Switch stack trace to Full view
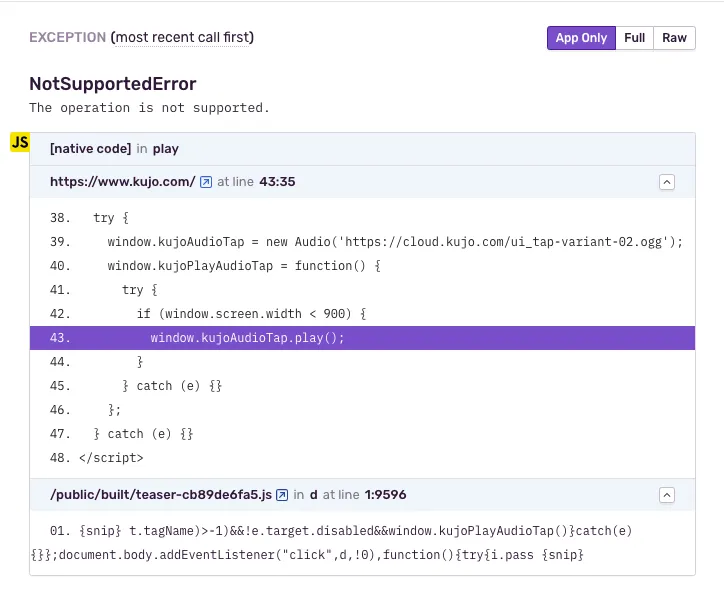The height and width of the screenshot is (593, 724). [x=634, y=38]
